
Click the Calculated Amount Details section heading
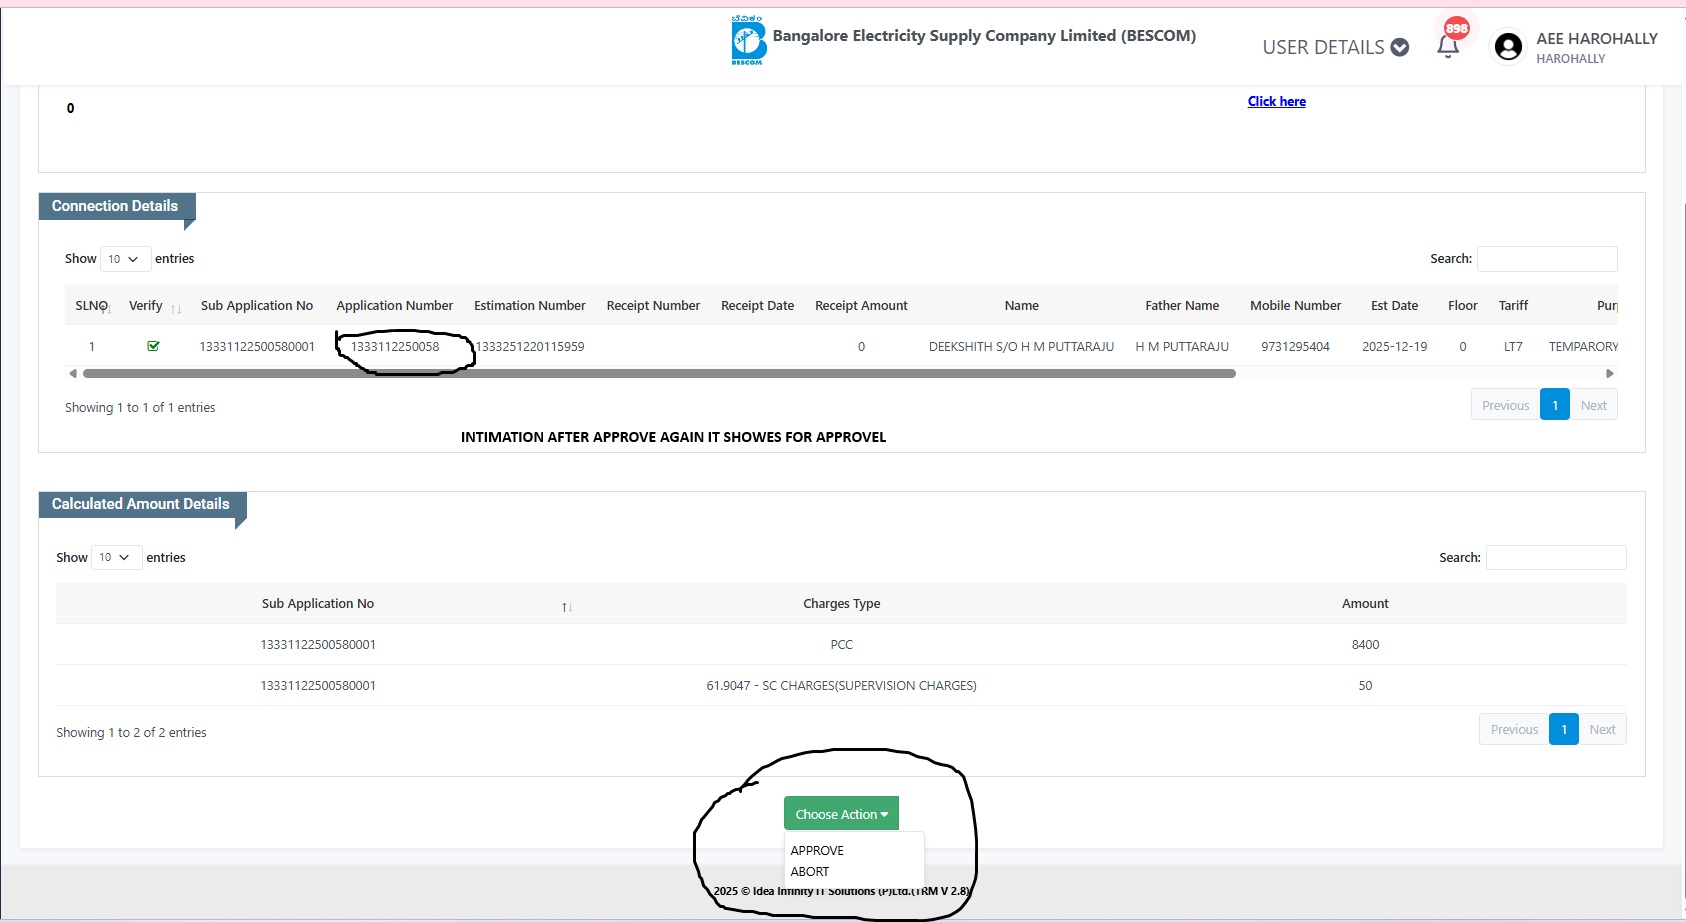tap(141, 504)
